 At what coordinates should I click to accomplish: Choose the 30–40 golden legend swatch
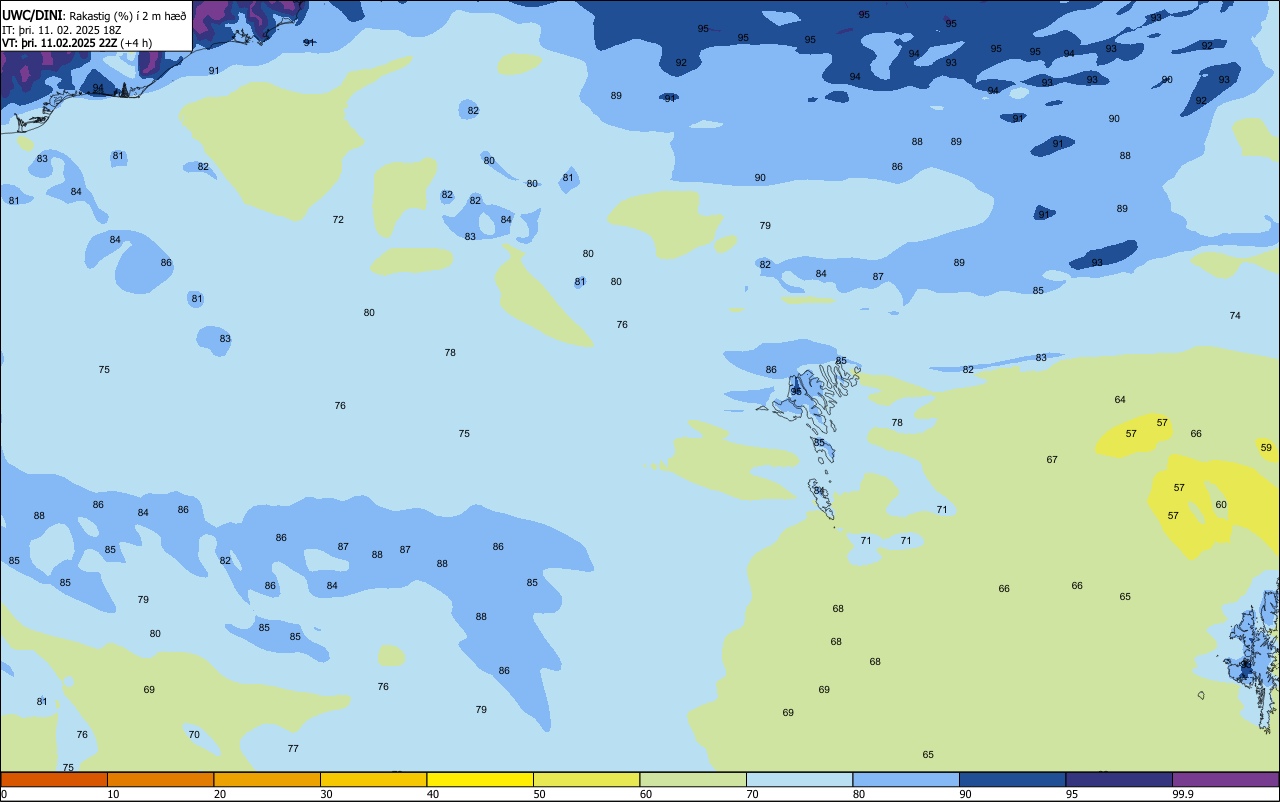click(x=373, y=779)
